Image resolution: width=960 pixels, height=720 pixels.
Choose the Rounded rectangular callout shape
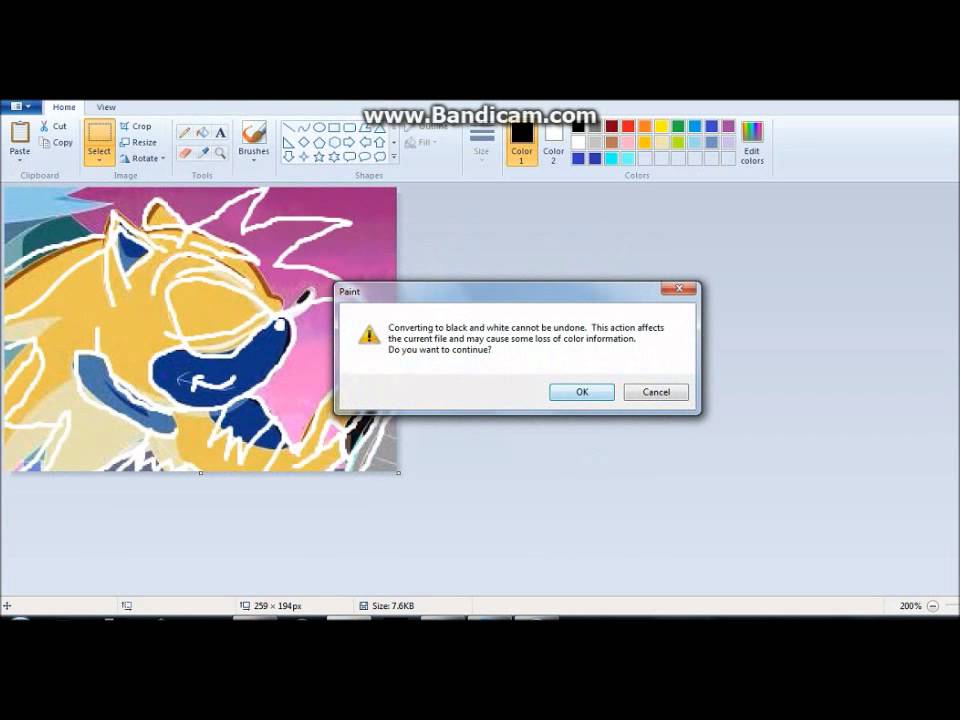[350, 157]
